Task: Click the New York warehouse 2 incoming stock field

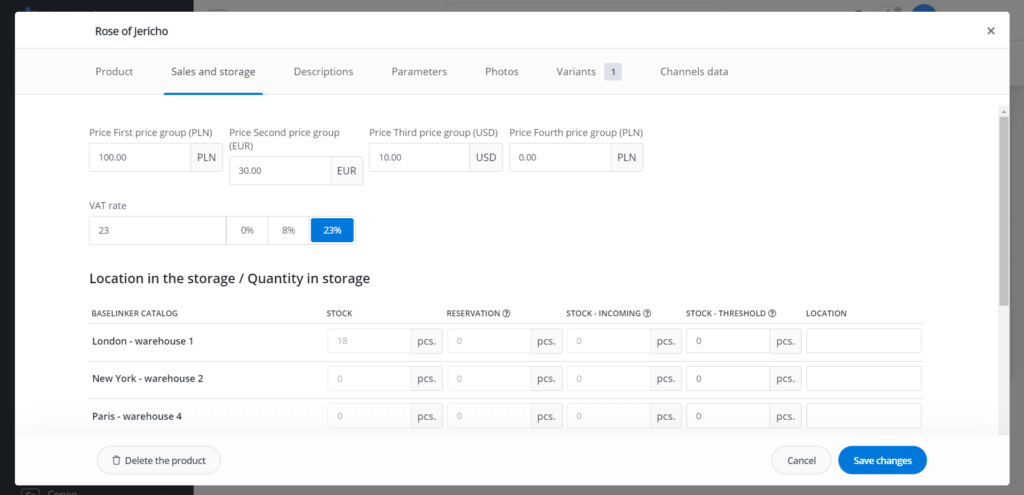Action: point(609,379)
